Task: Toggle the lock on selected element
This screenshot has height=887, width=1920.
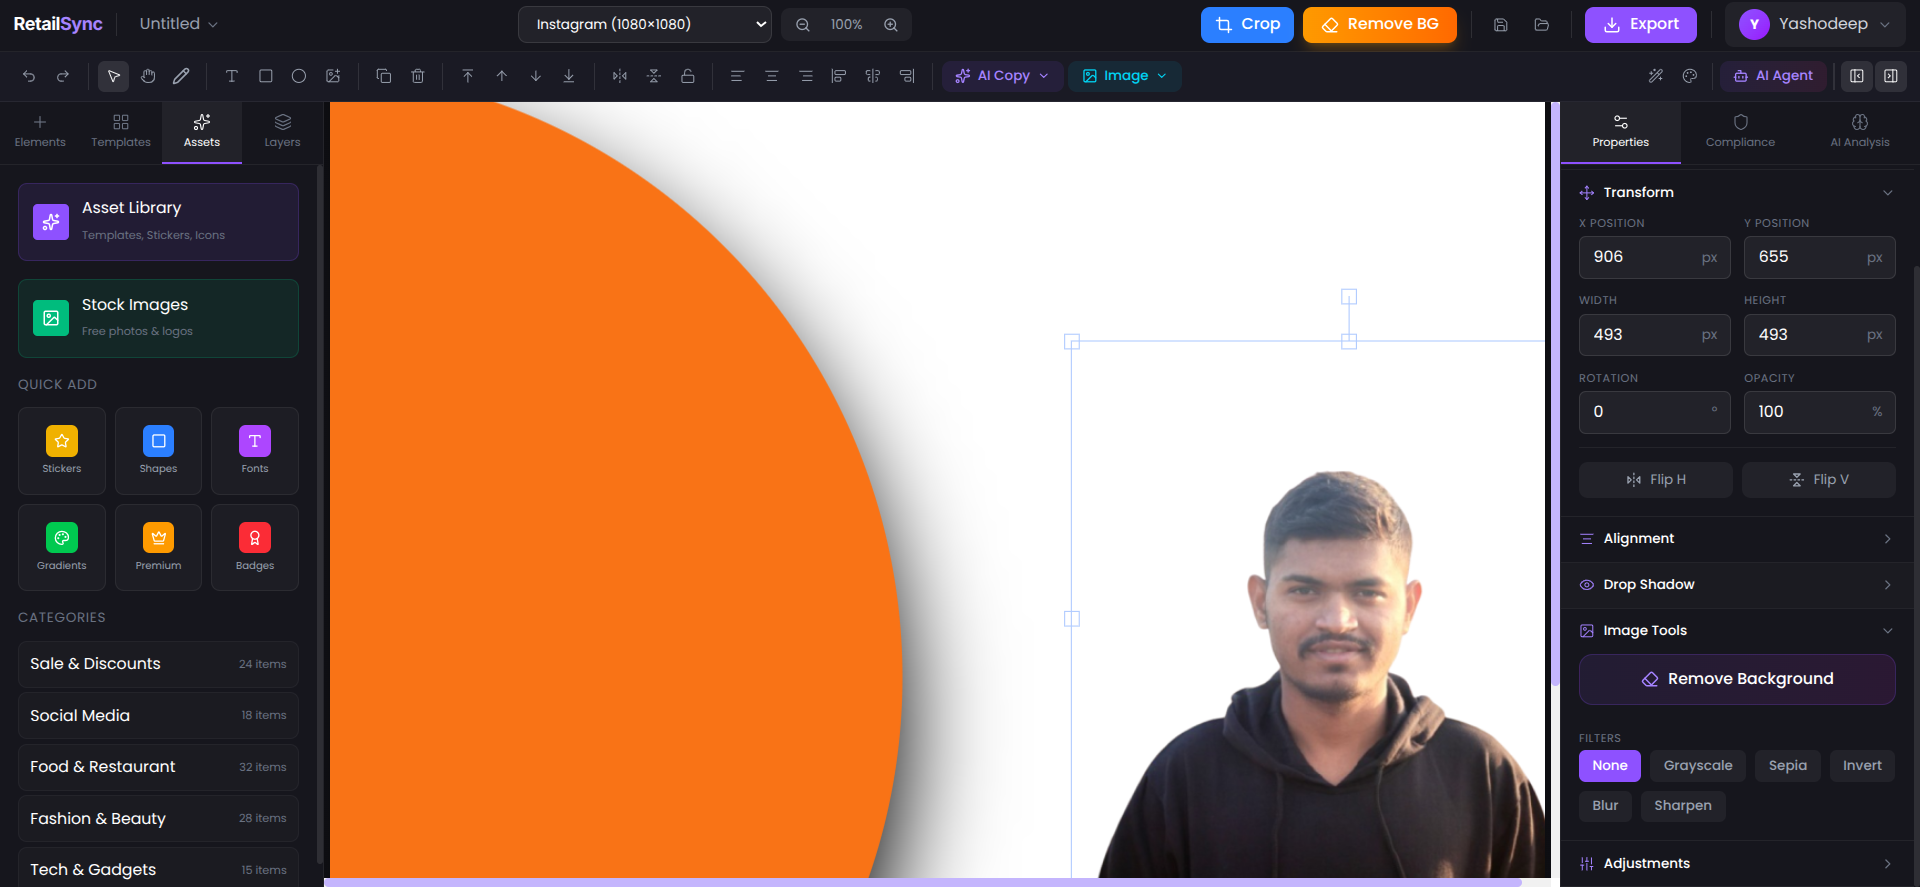Action: [x=688, y=76]
